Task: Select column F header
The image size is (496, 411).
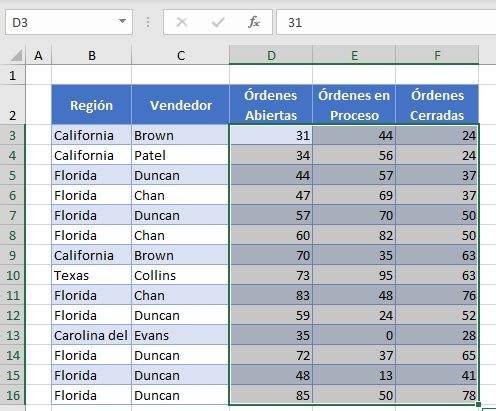Action: [x=437, y=55]
